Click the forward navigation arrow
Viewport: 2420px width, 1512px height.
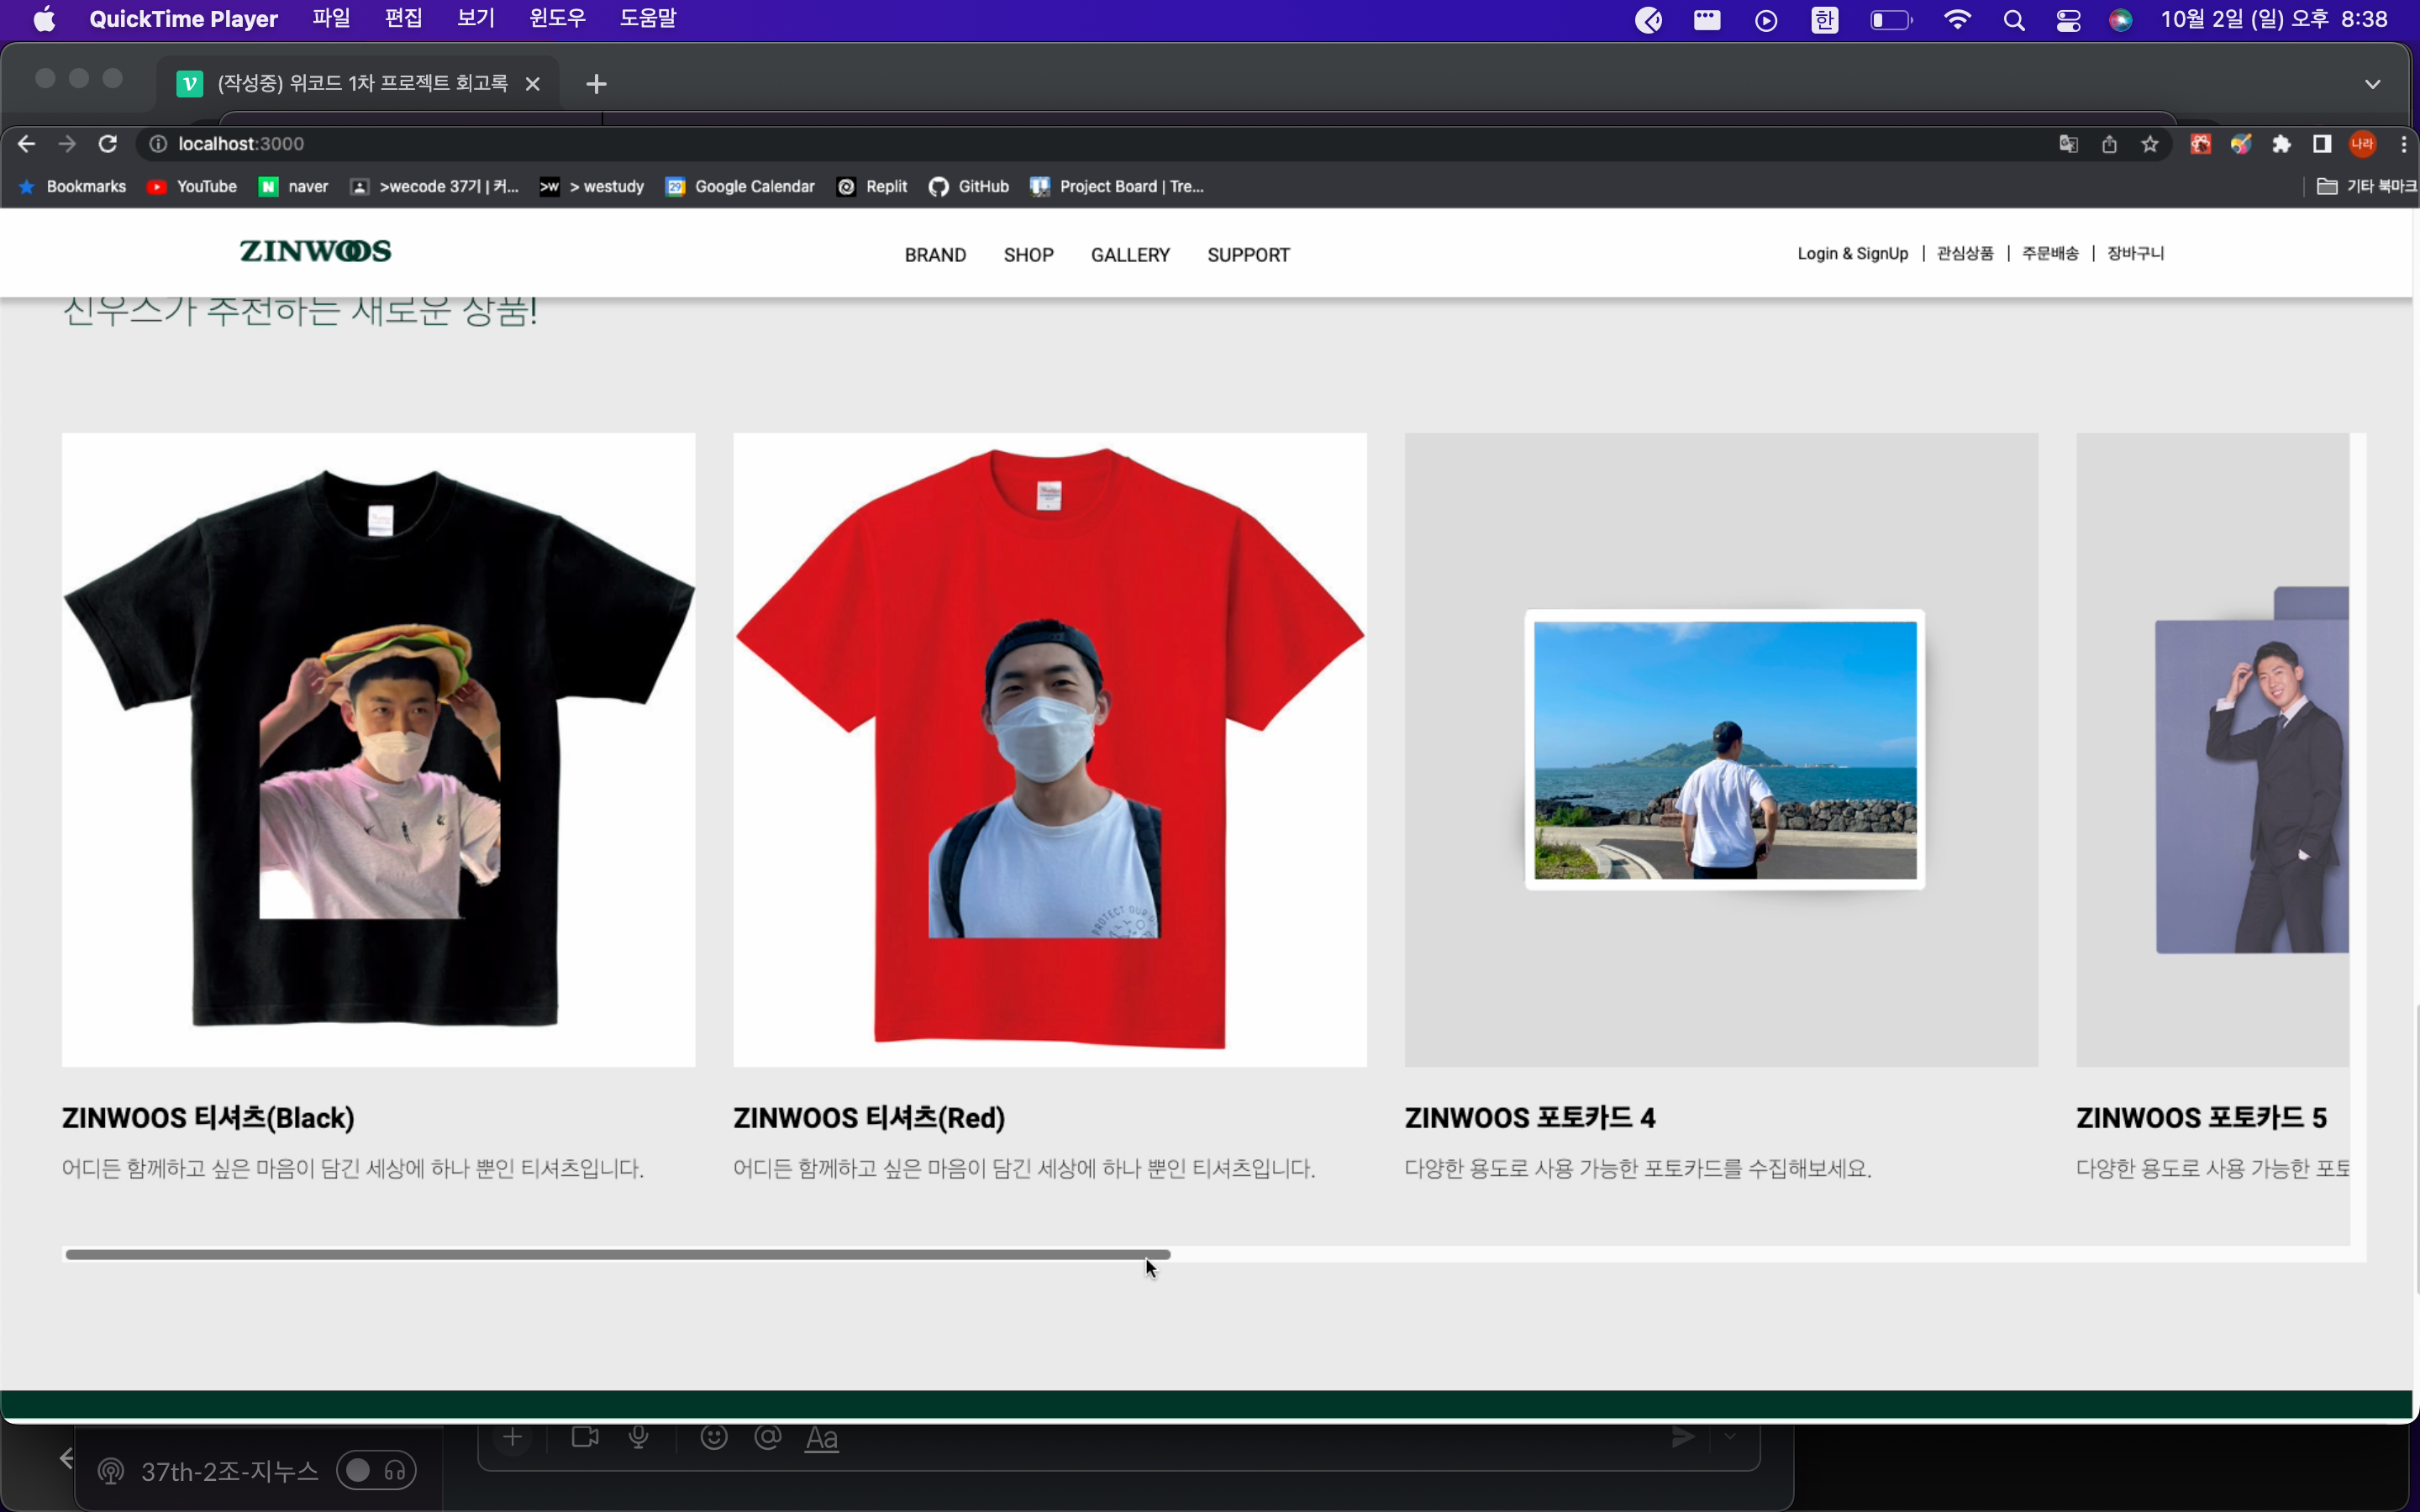[x=67, y=144]
